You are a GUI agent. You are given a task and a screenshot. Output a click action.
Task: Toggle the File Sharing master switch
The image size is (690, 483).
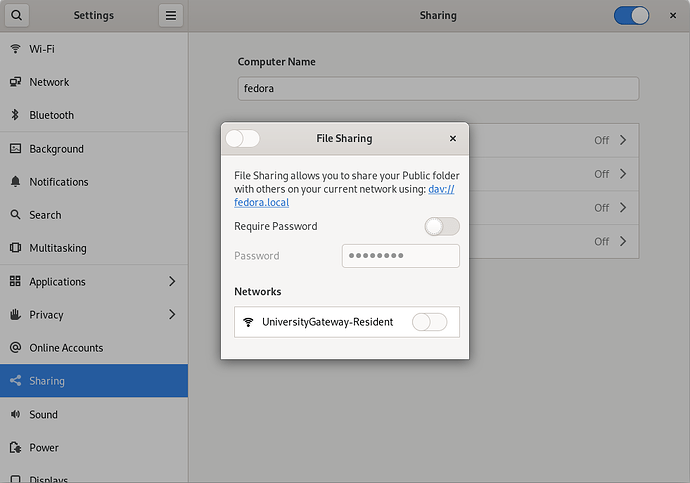point(243,139)
